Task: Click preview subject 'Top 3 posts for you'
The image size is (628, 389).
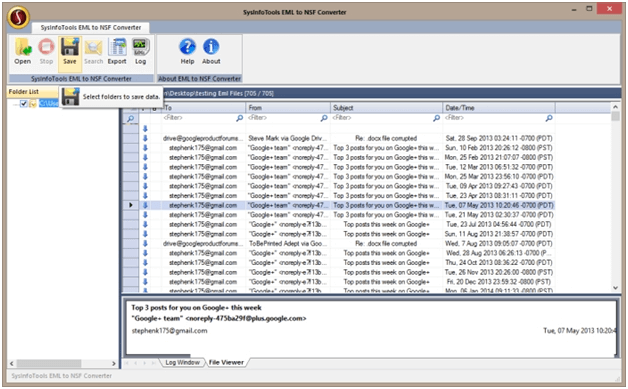Action: click(x=196, y=308)
